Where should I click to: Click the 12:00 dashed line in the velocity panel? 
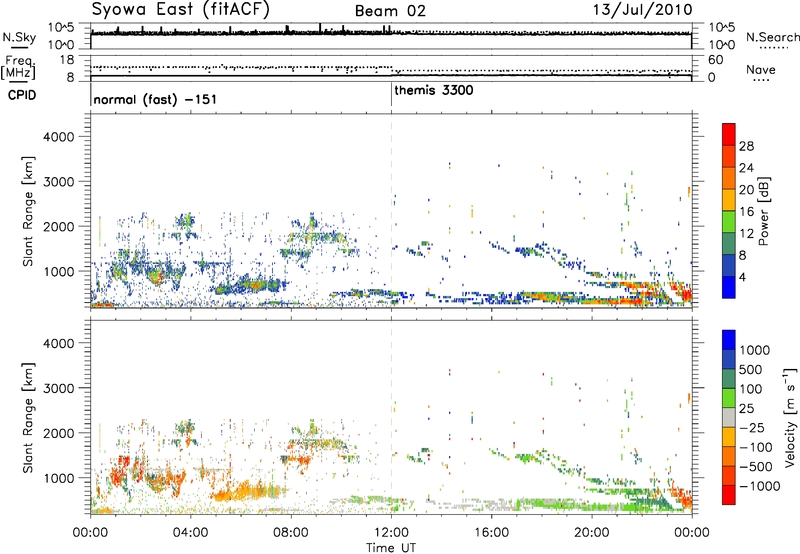pyautogui.click(x=391, y=418)
